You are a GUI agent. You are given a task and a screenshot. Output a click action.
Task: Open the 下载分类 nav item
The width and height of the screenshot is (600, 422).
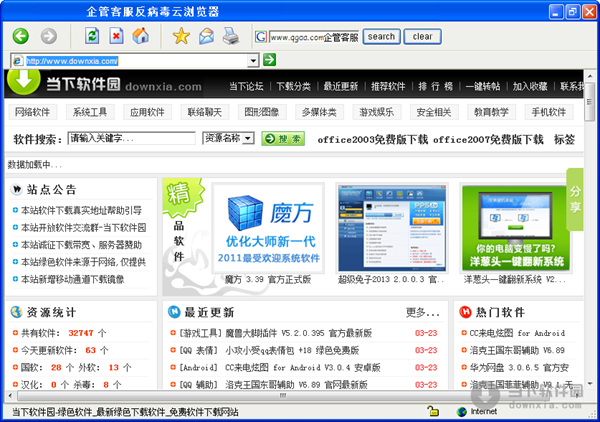[x=293, y=86]
